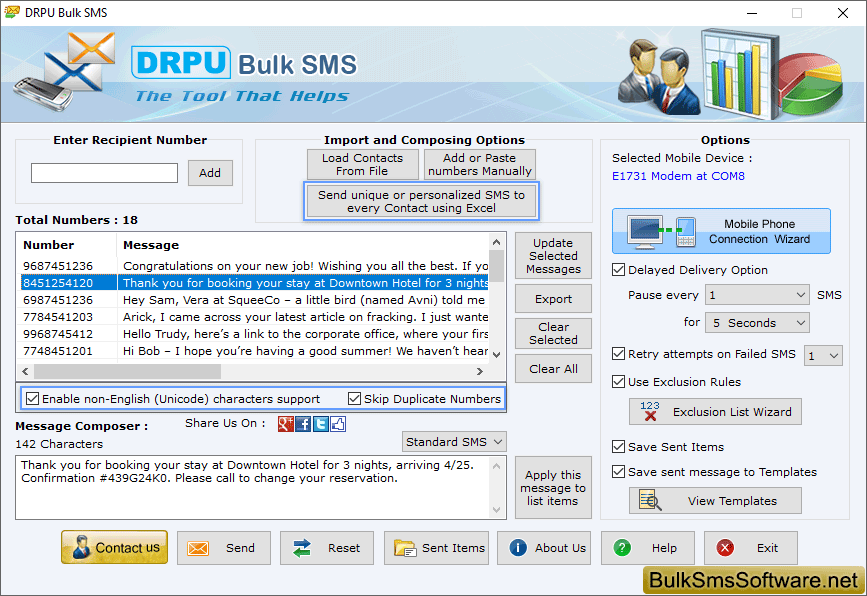867x596 pixels.
Task: Click the envelope icon on Send button
Action: click(198, 548)
